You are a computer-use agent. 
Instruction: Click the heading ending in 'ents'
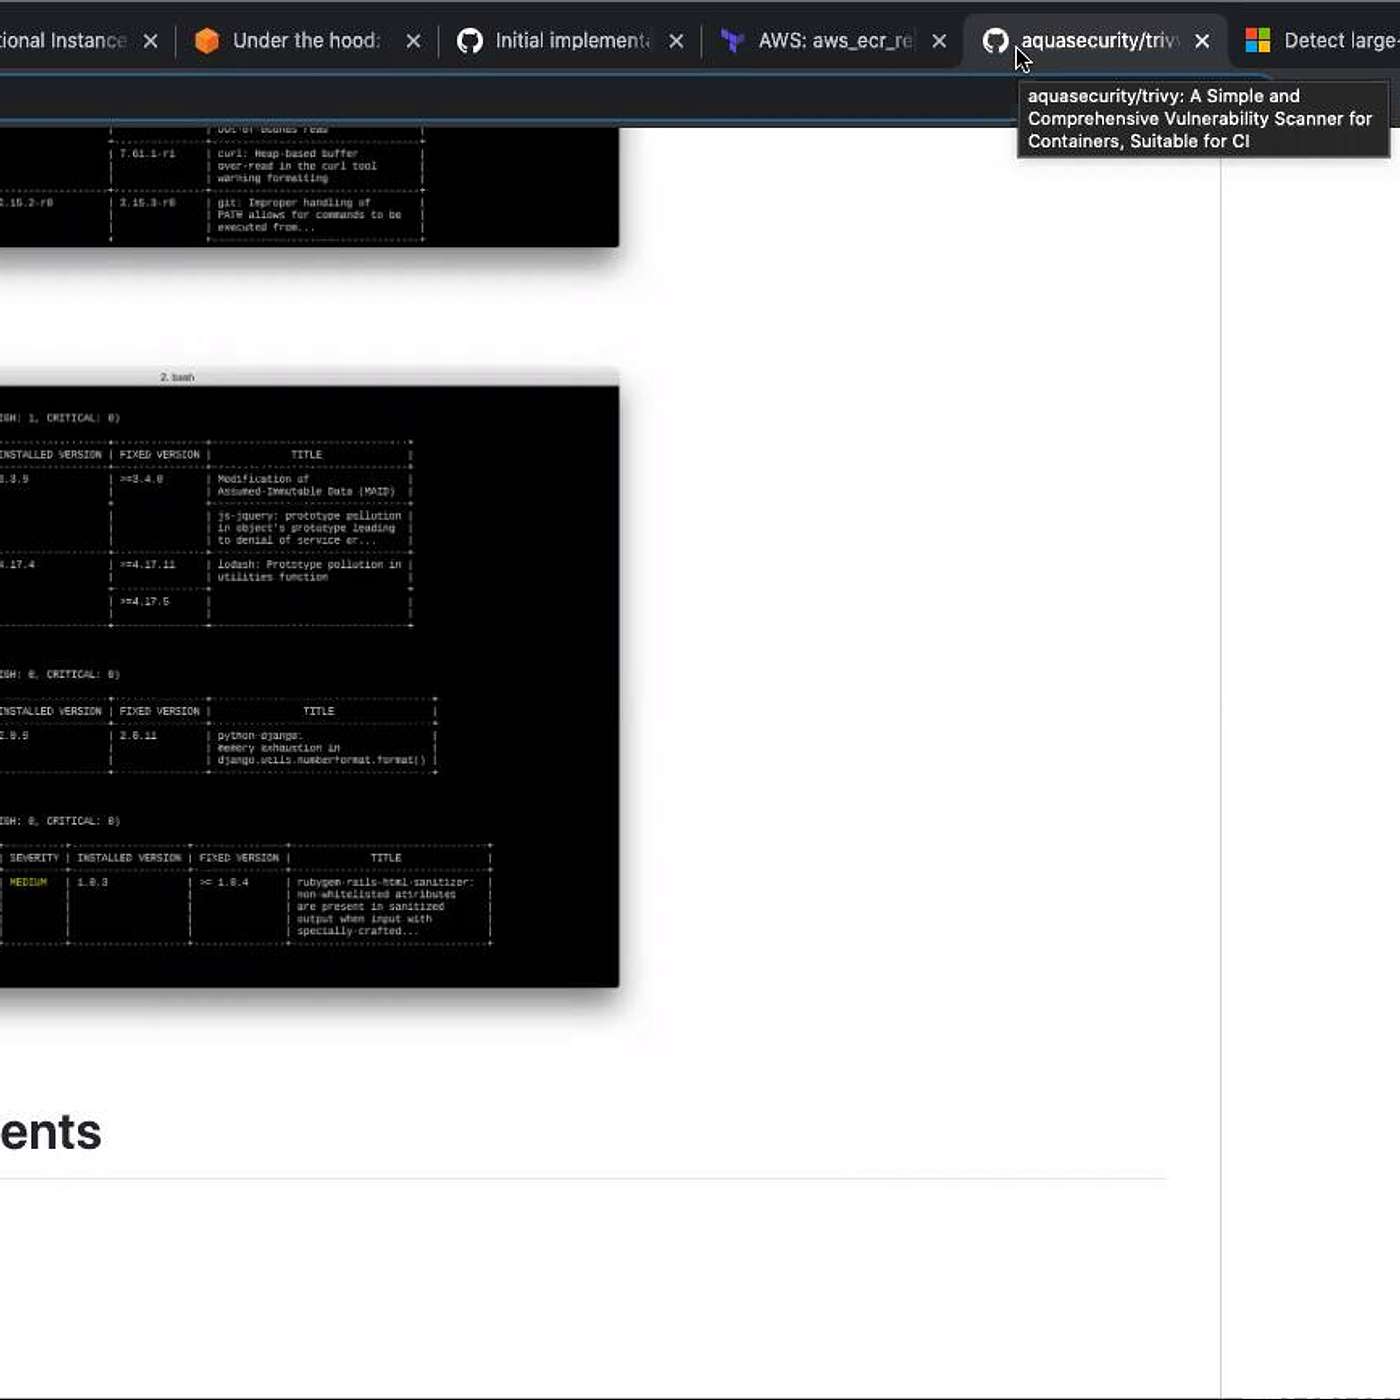click(x=50, y=1132)
